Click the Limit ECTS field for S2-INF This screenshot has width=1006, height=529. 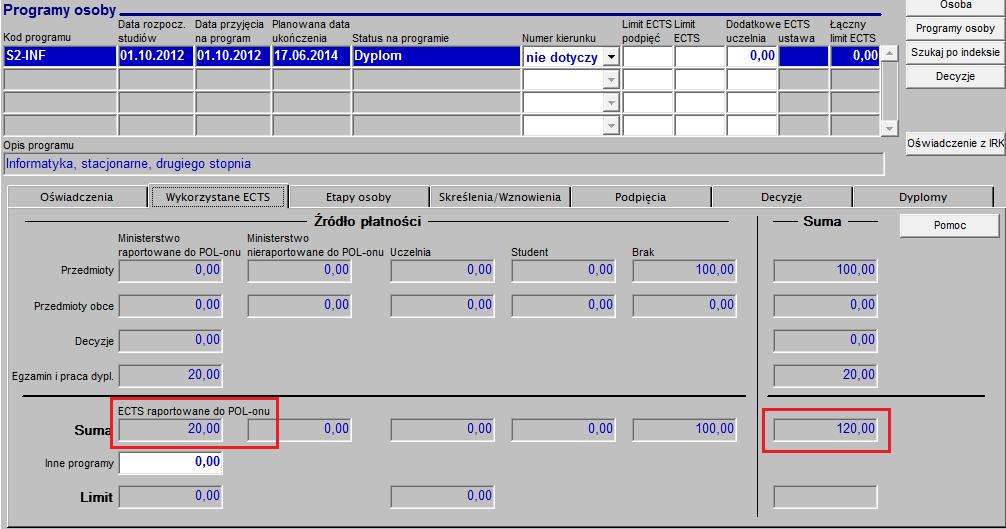(x=699, y=56)
